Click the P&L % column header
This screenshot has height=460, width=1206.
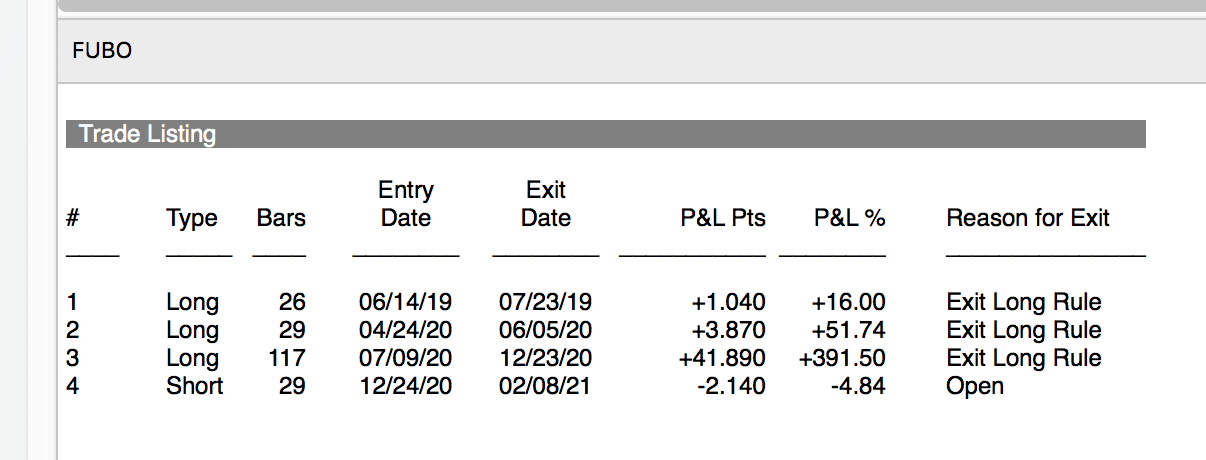[x=849, y=218]
